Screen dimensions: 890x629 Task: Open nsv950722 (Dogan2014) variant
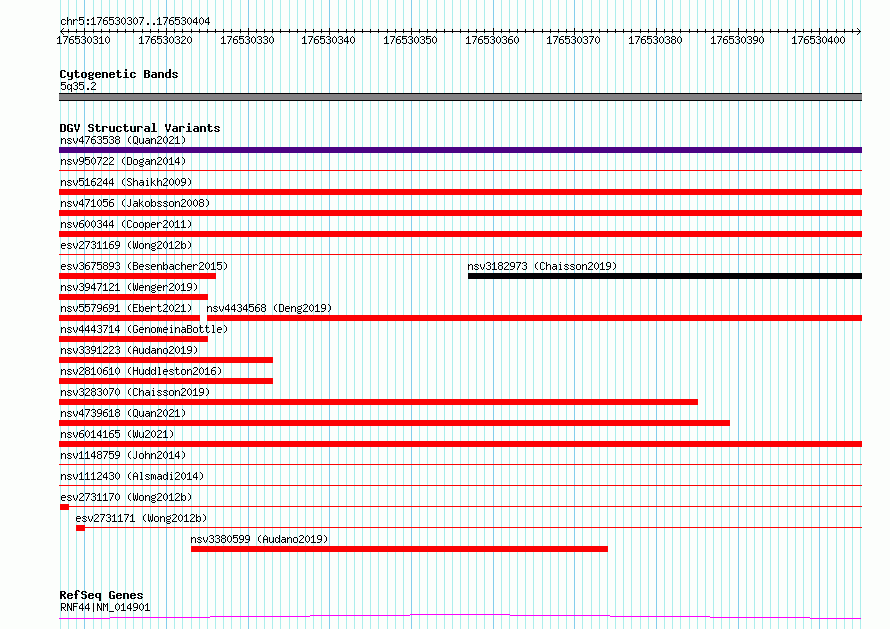(123, 161)
